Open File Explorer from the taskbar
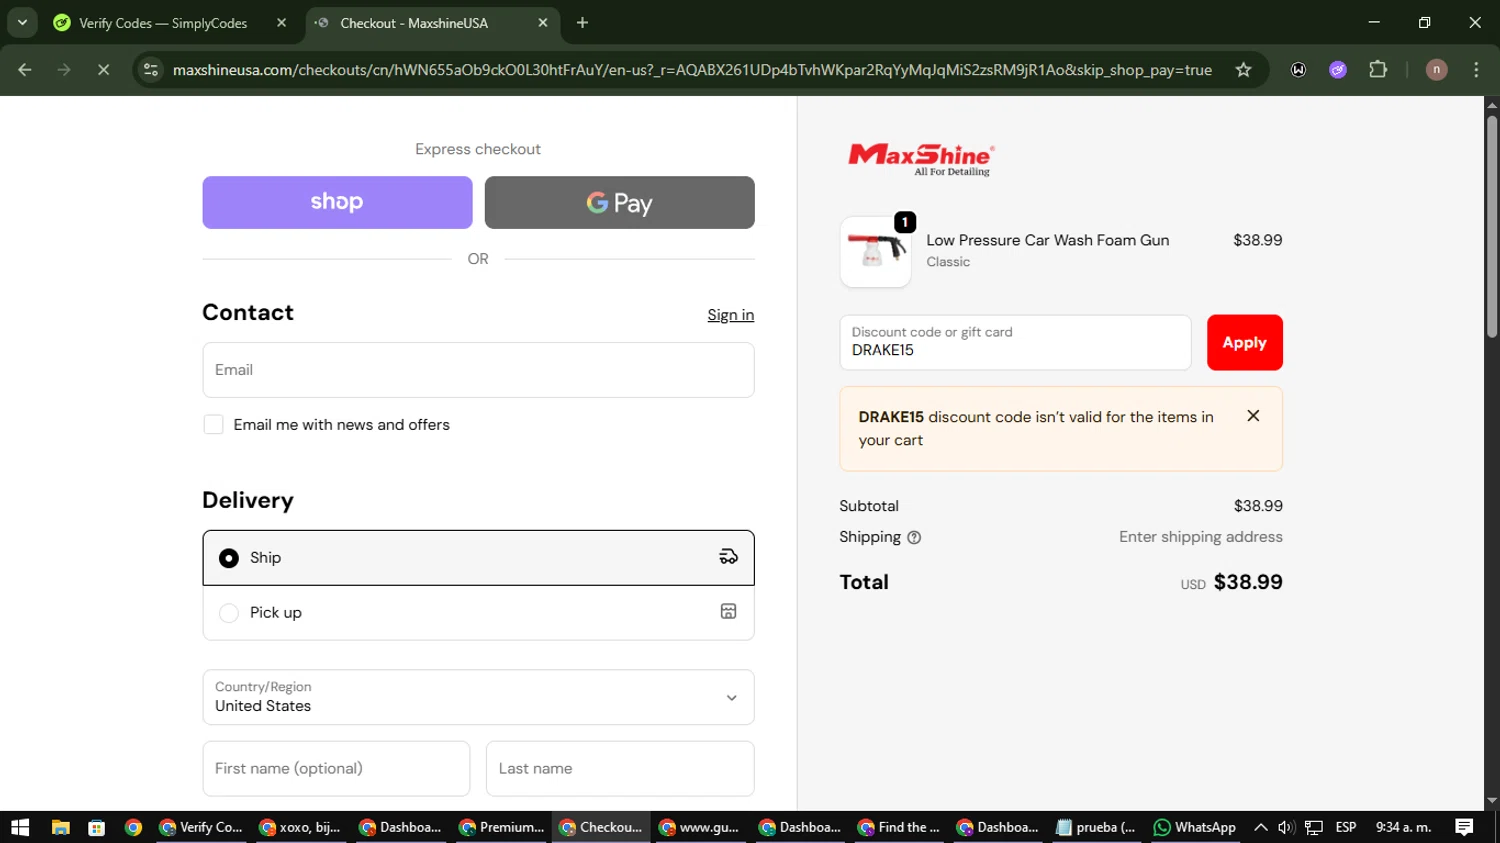Screen dimensions: 1500x843 point(60,827)
